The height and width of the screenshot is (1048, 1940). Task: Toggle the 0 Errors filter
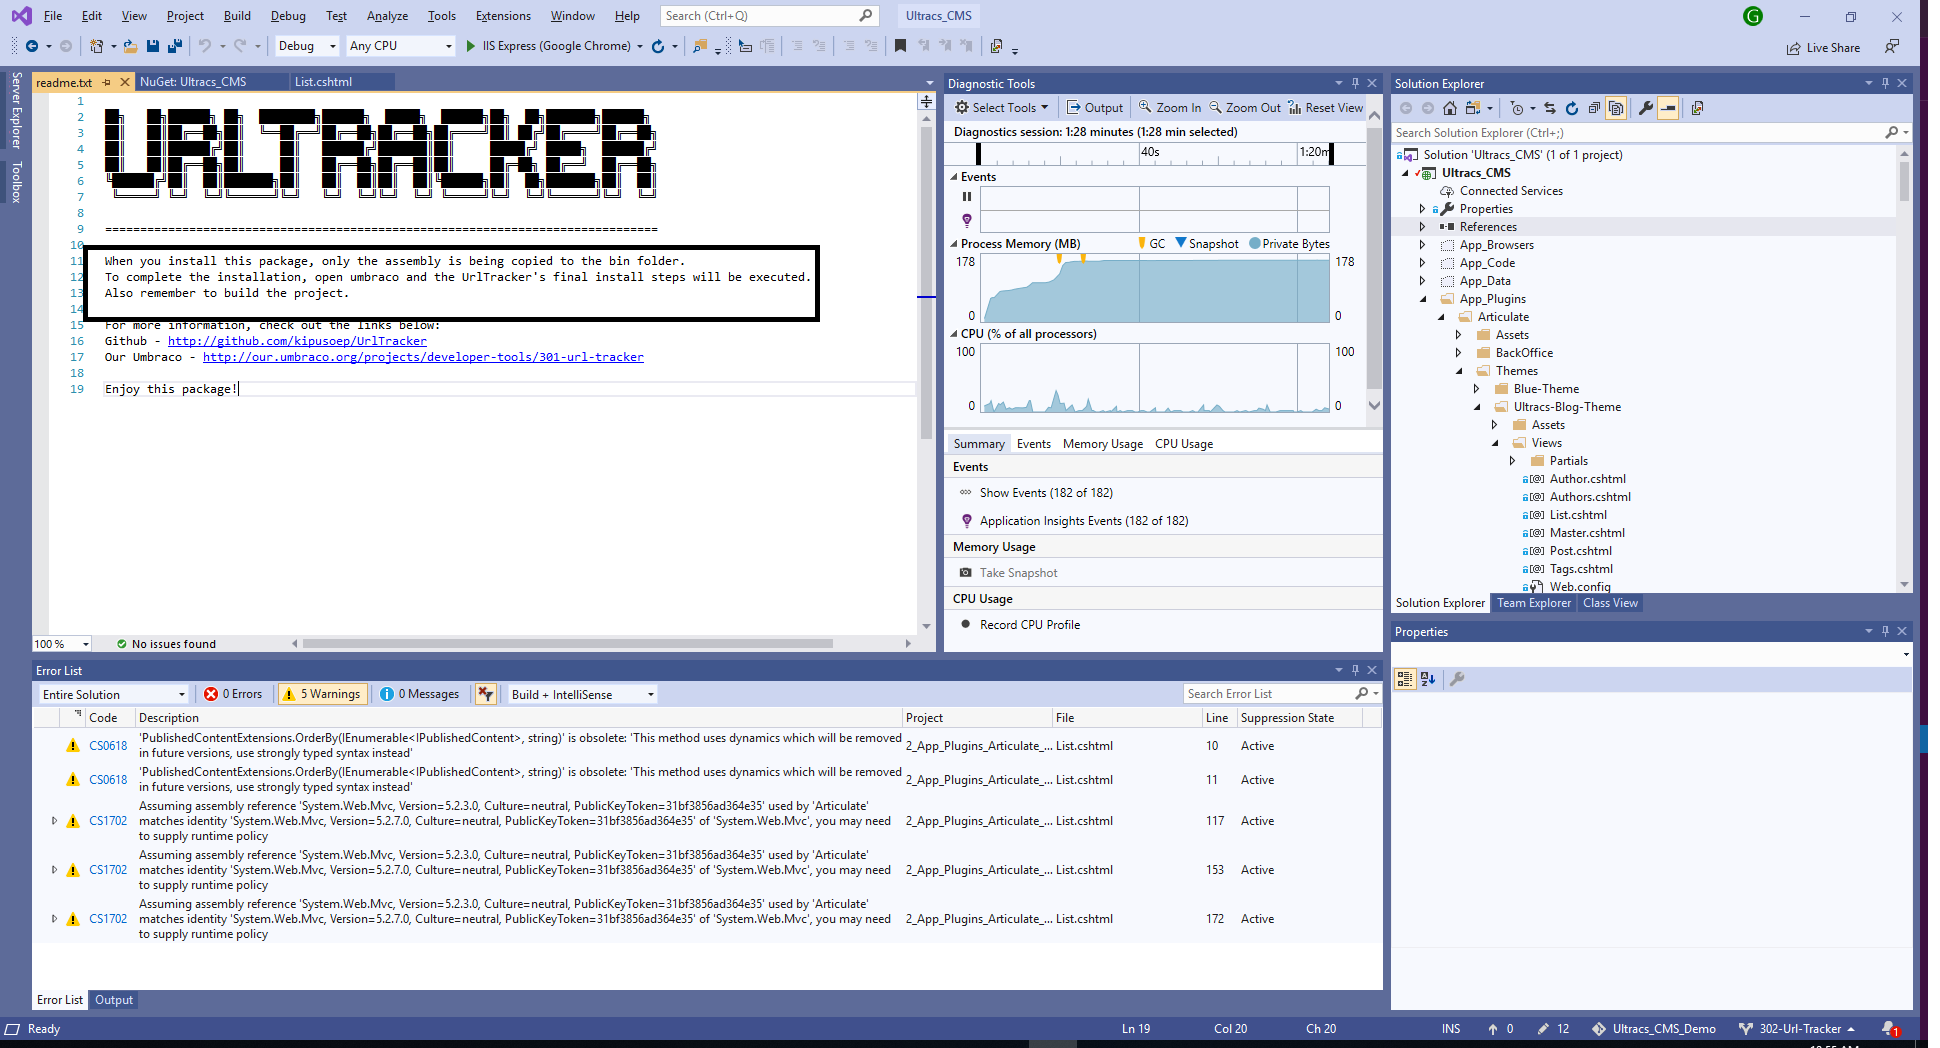click(x=233, y=694)
